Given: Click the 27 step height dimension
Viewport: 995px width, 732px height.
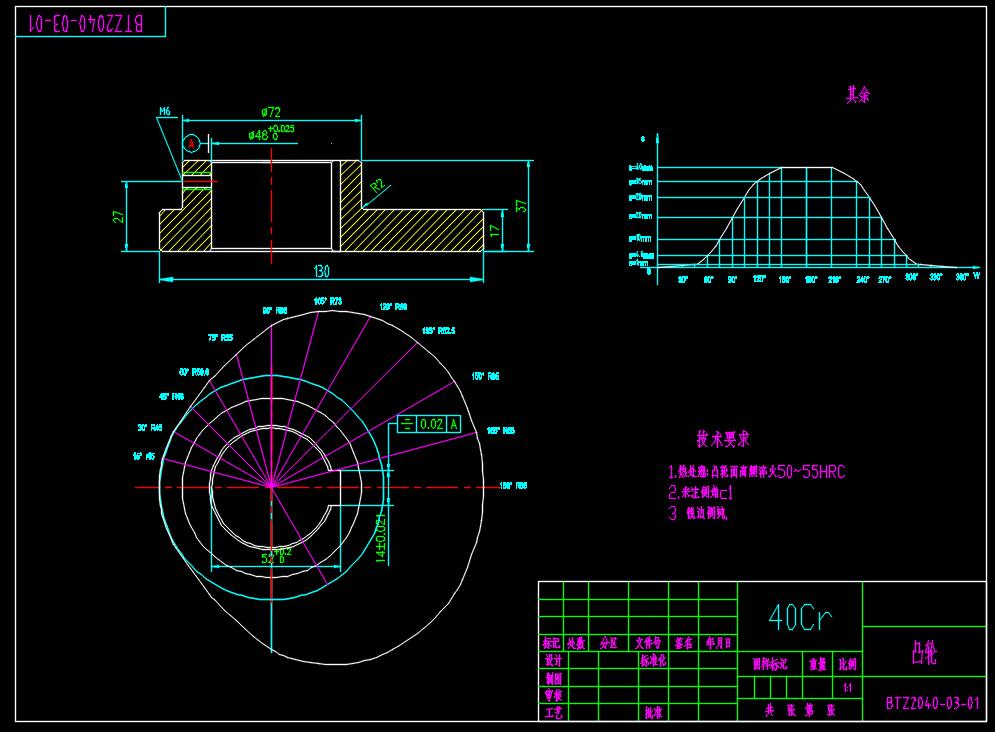Looking at the screenshot, I should (119, 215).
